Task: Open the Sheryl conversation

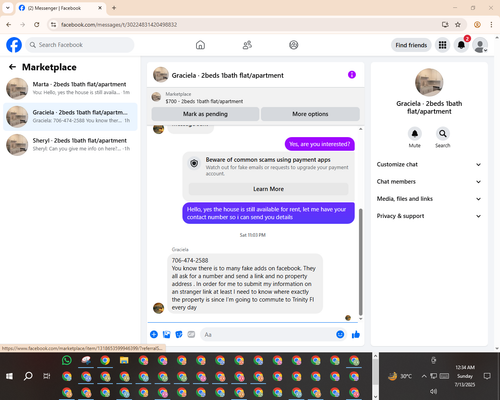Action: coord(70,145)
